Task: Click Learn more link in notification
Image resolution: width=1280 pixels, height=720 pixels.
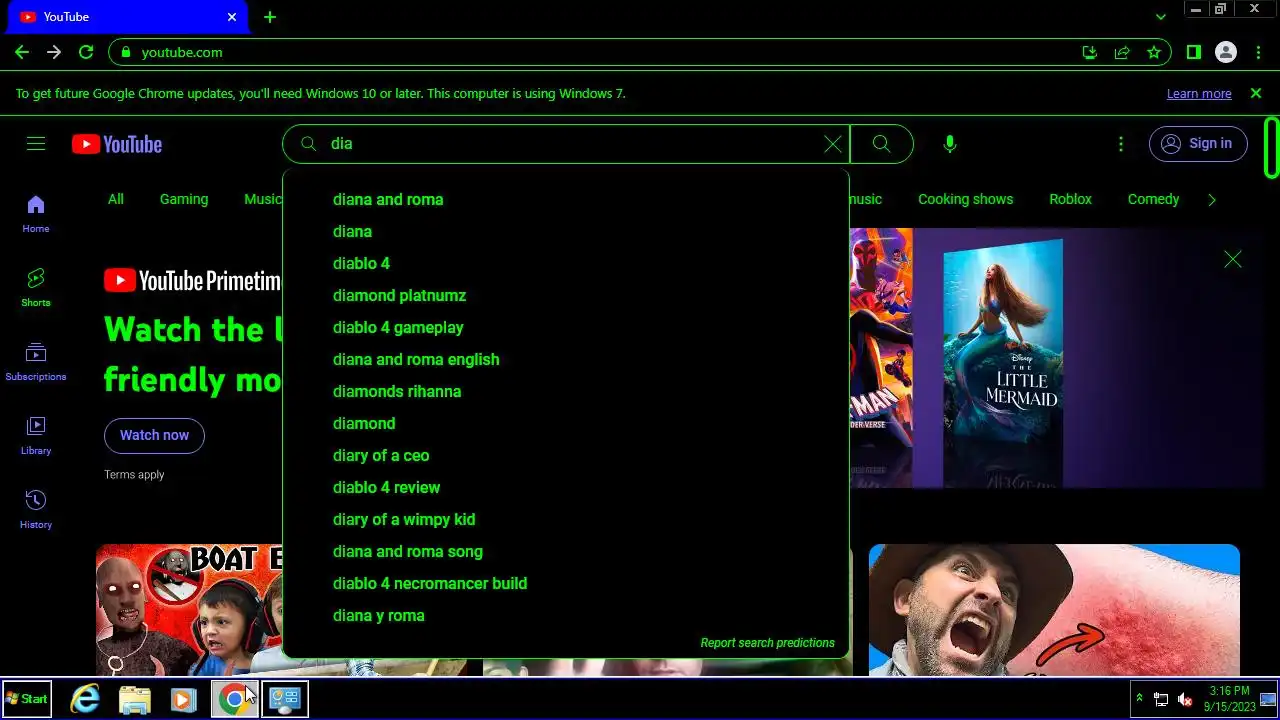Action: tap(1199, 93)
